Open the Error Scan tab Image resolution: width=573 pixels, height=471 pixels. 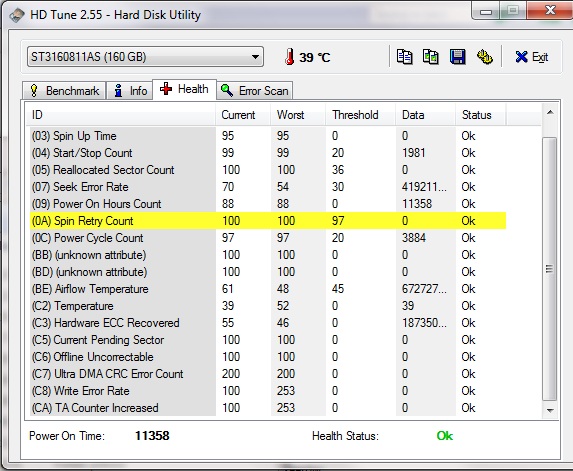click(255, 91)
